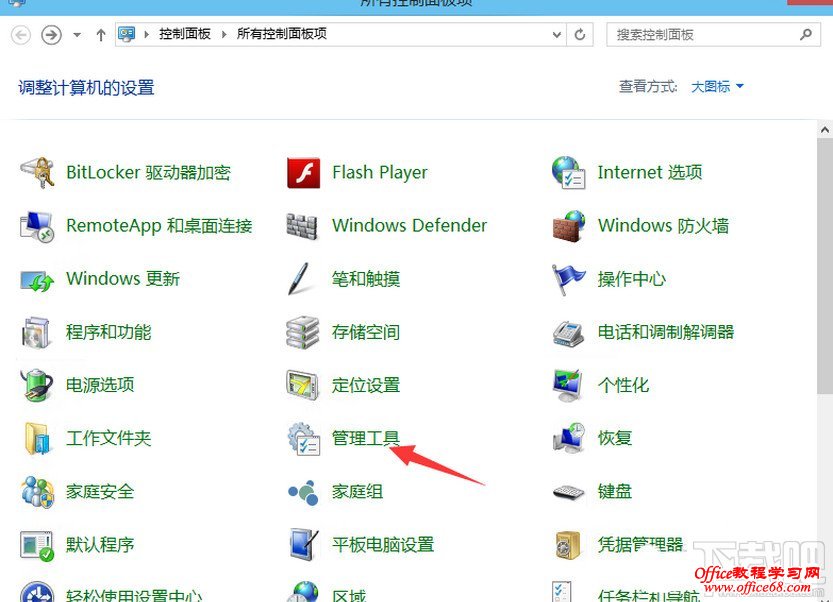Image resolution: width=833 pixels, height=602 pixels.
Task: Open the 凭据管理器 safe icon
Action: point(568,545)
